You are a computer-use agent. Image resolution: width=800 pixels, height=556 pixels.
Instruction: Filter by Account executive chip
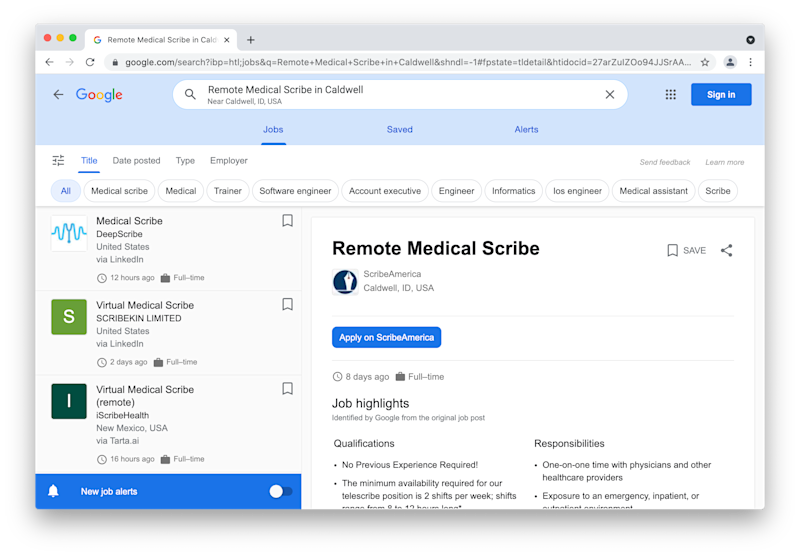click(385, 191)
